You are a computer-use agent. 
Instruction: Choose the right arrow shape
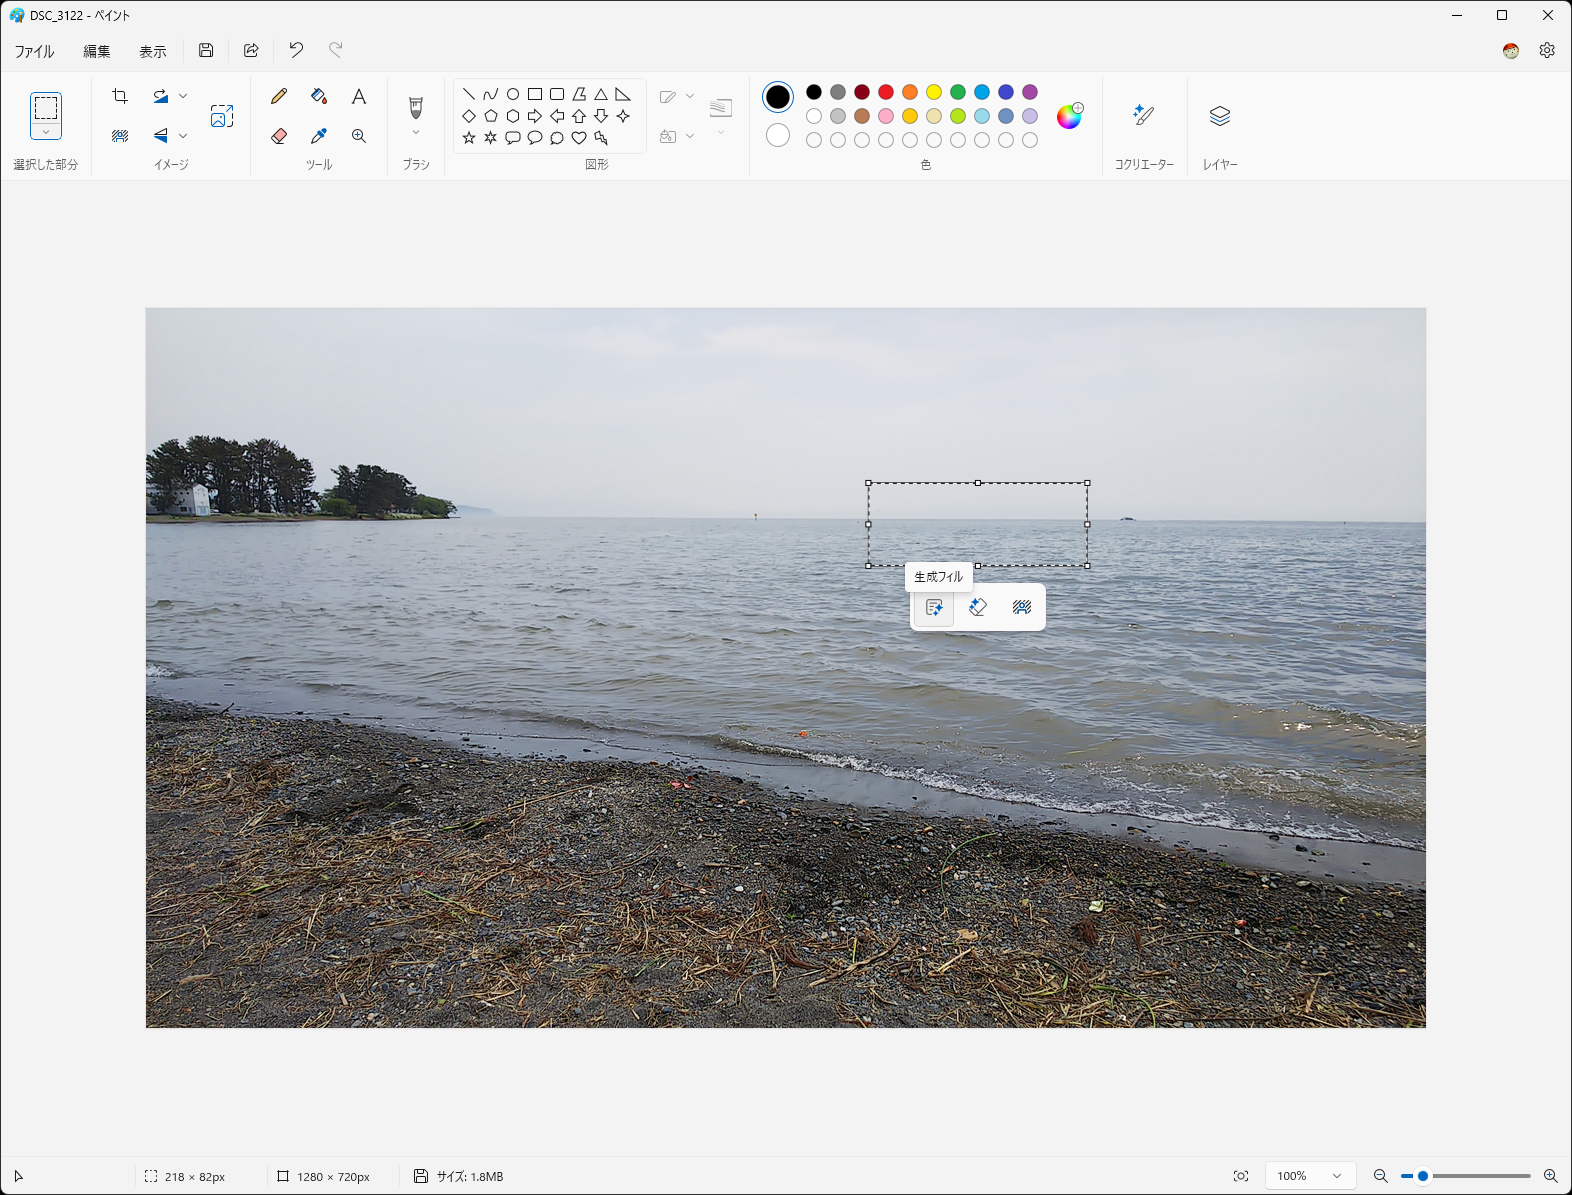[535, 116]
